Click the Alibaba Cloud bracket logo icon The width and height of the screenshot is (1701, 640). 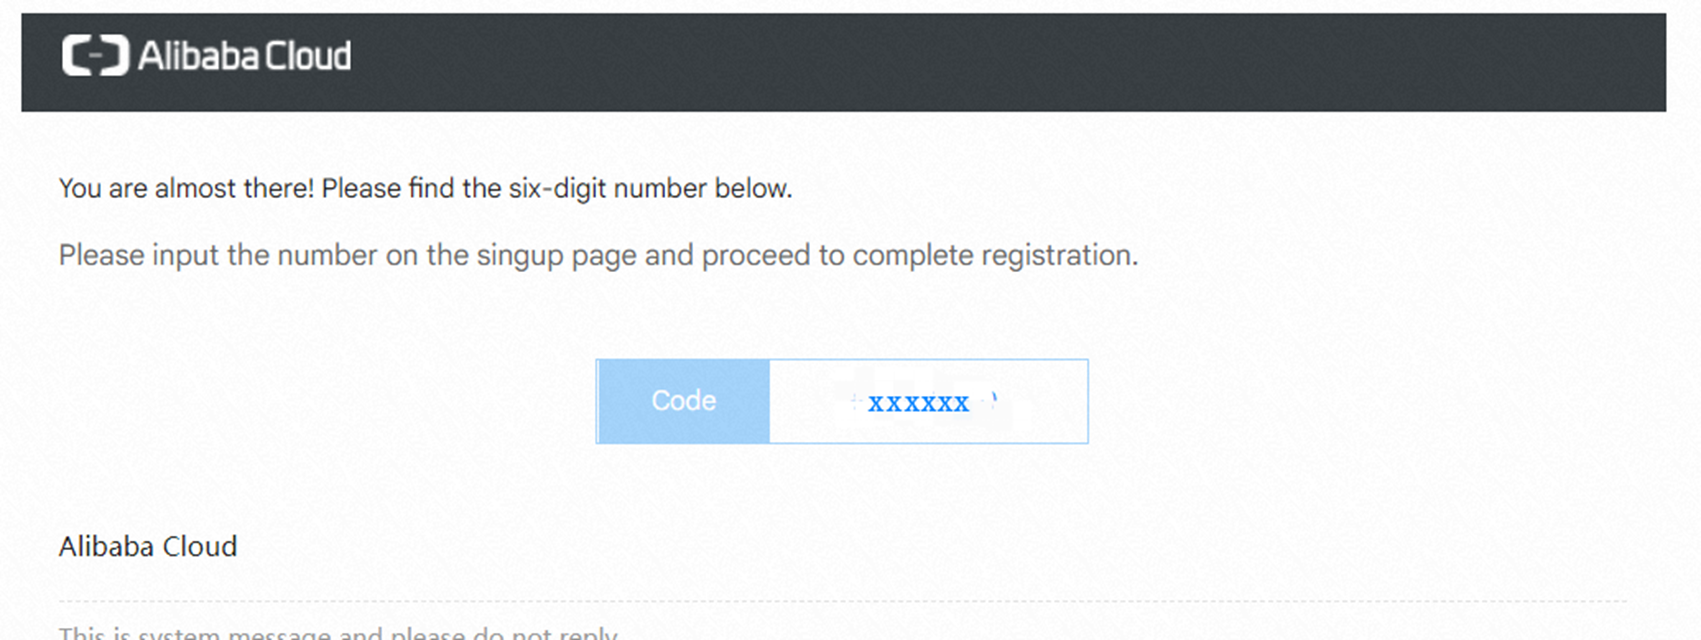point(95,55)
